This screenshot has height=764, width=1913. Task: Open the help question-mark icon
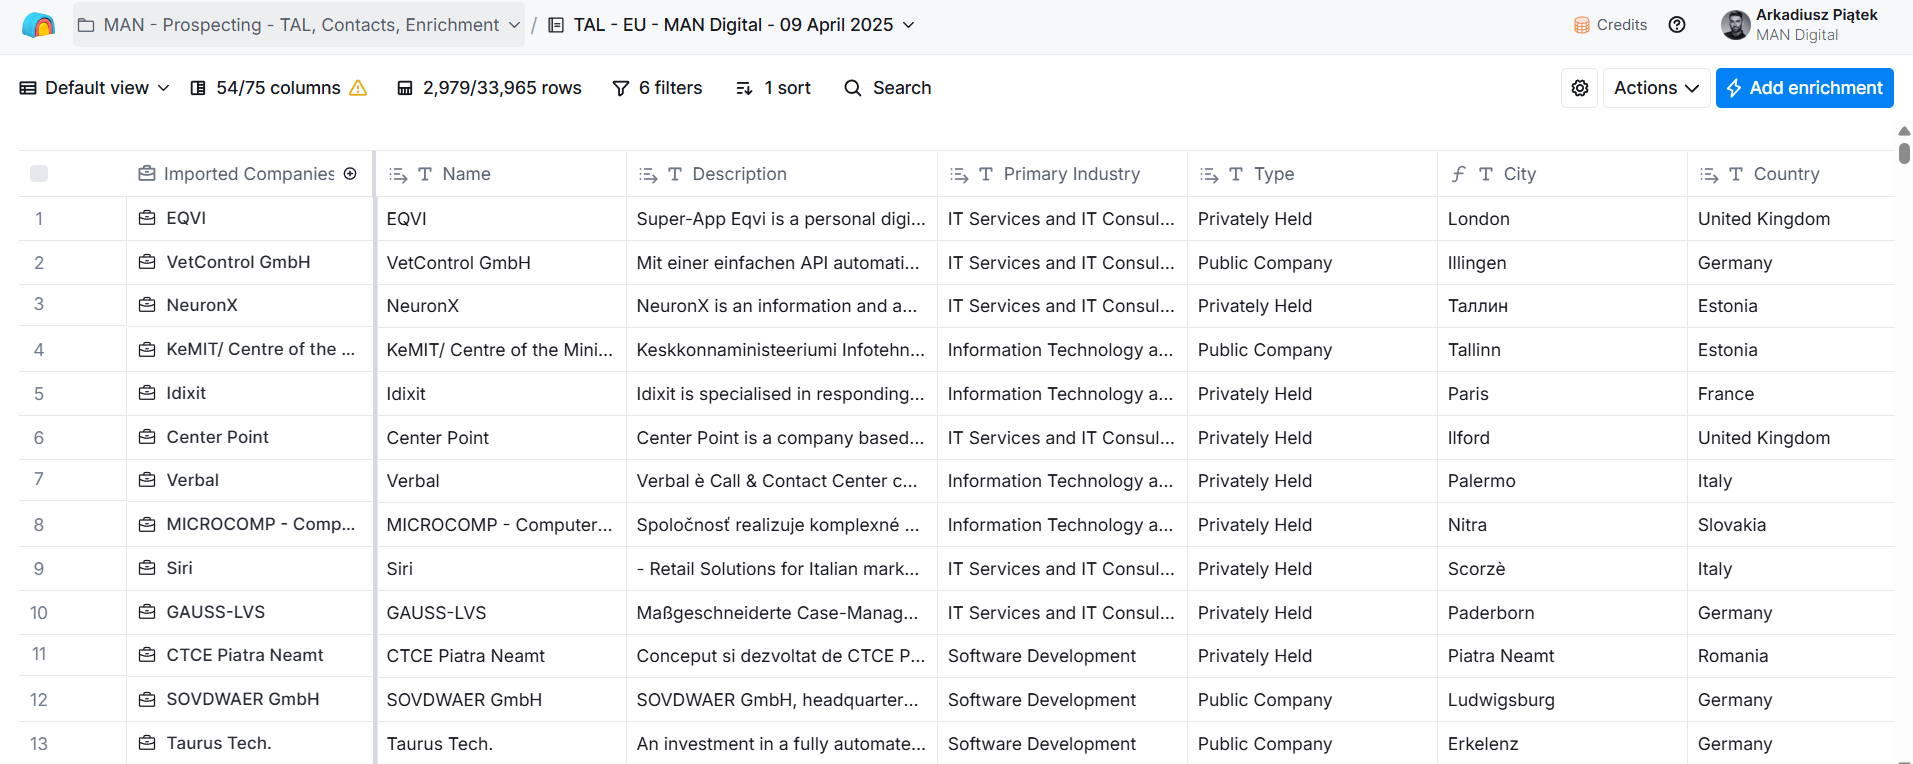(1677, 25)
